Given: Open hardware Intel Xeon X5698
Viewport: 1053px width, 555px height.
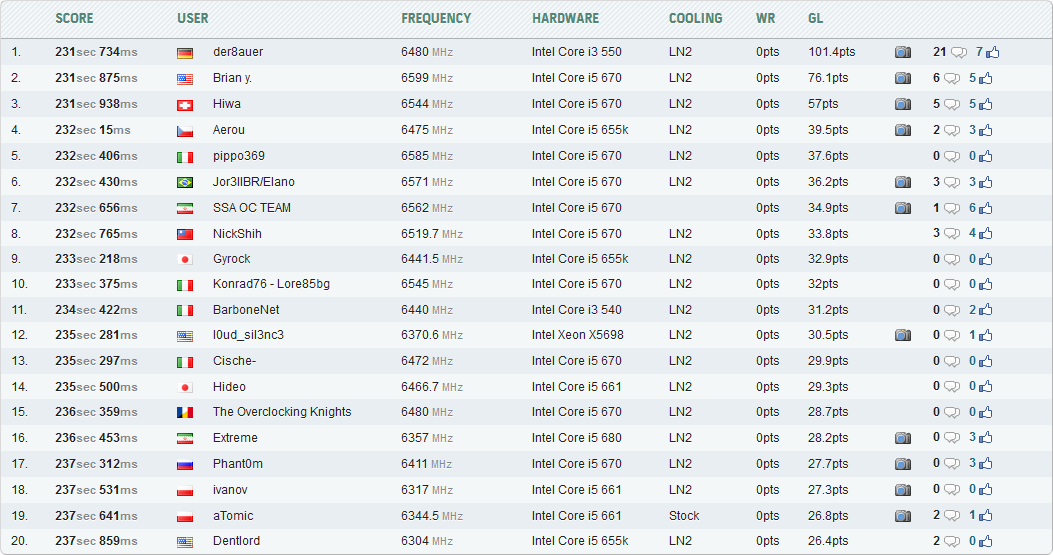Looking at the screenshot, I should tap(578, 335).
